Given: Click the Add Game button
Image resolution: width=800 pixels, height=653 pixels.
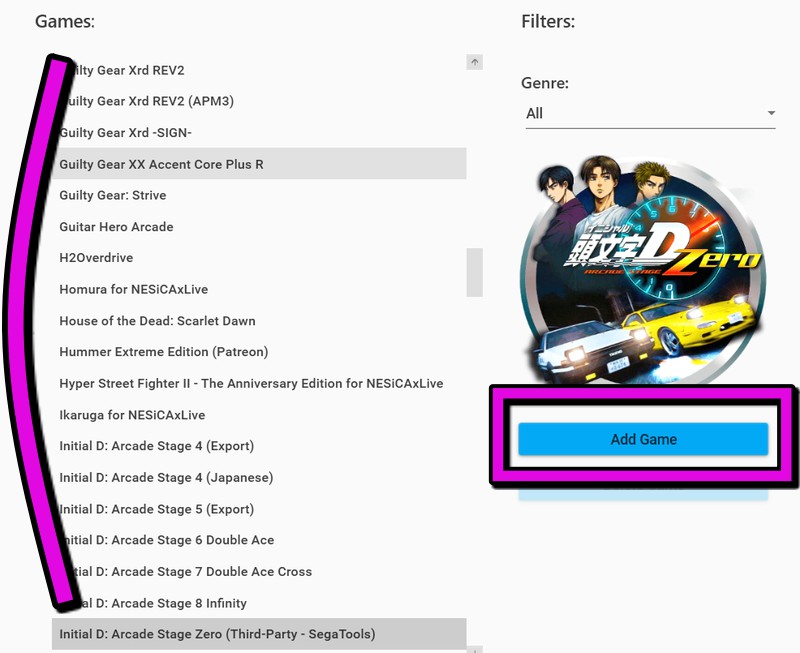Looking at the screenshot, I should (643, 439).
